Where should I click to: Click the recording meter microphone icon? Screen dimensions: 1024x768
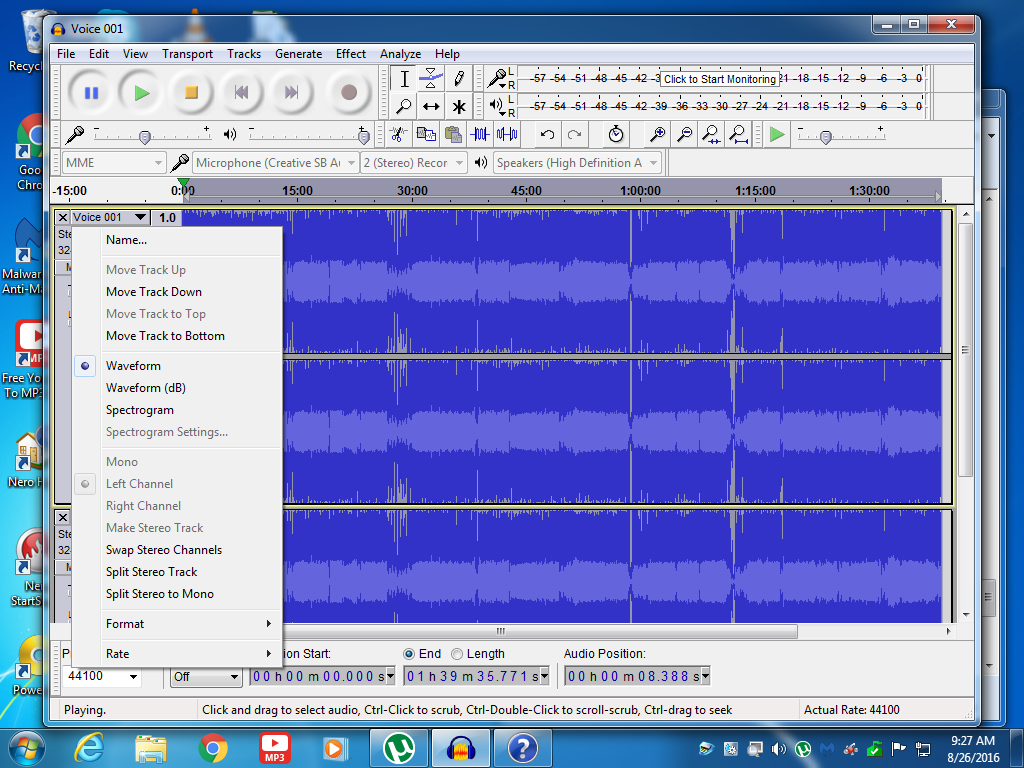click(498, 78)
